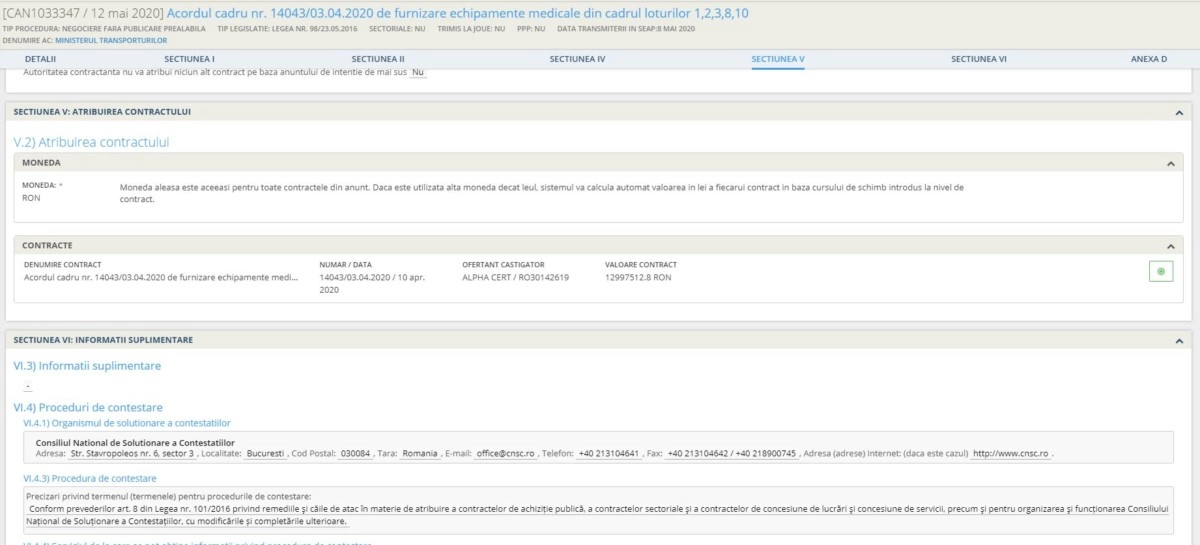Click the Acordul cadru contract name row
The image size is (1200, 545).
[x=160, y=277]
